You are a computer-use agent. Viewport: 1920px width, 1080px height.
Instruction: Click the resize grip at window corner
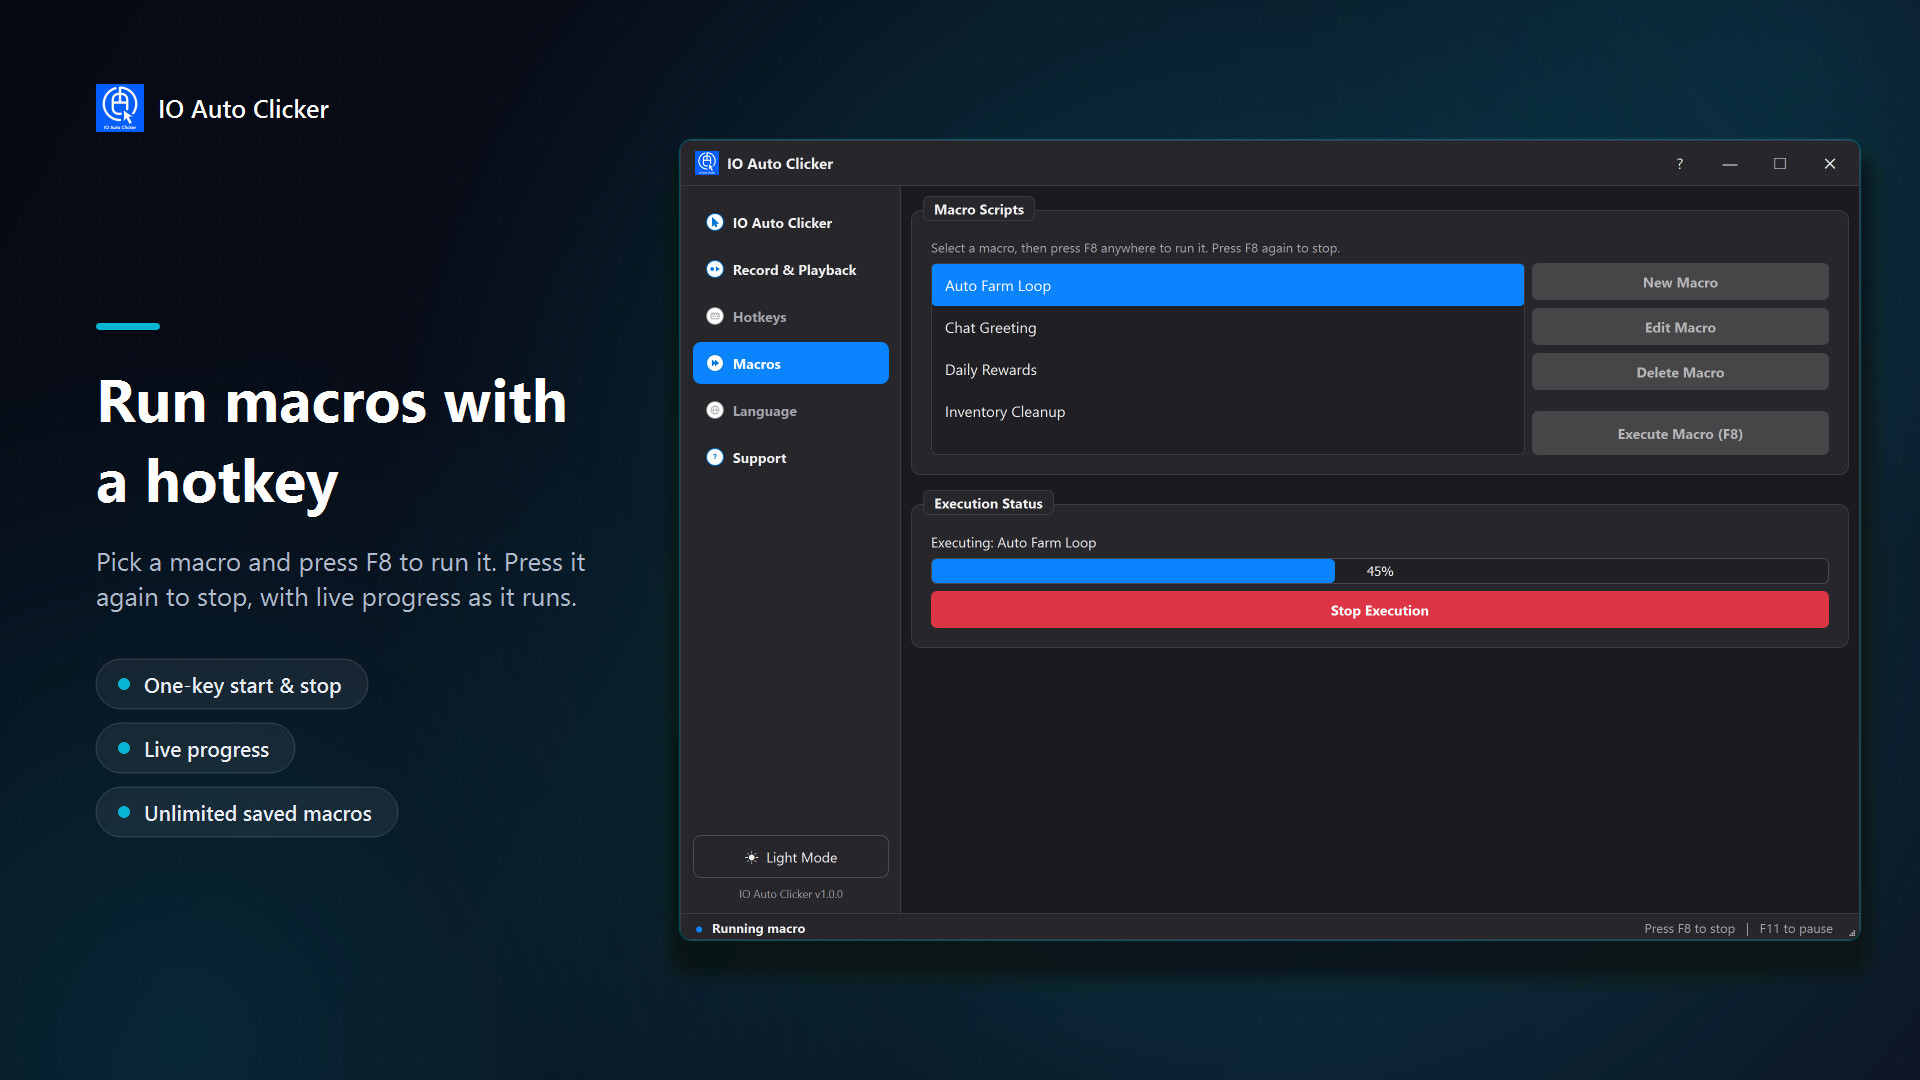(x=1852, y=933)
